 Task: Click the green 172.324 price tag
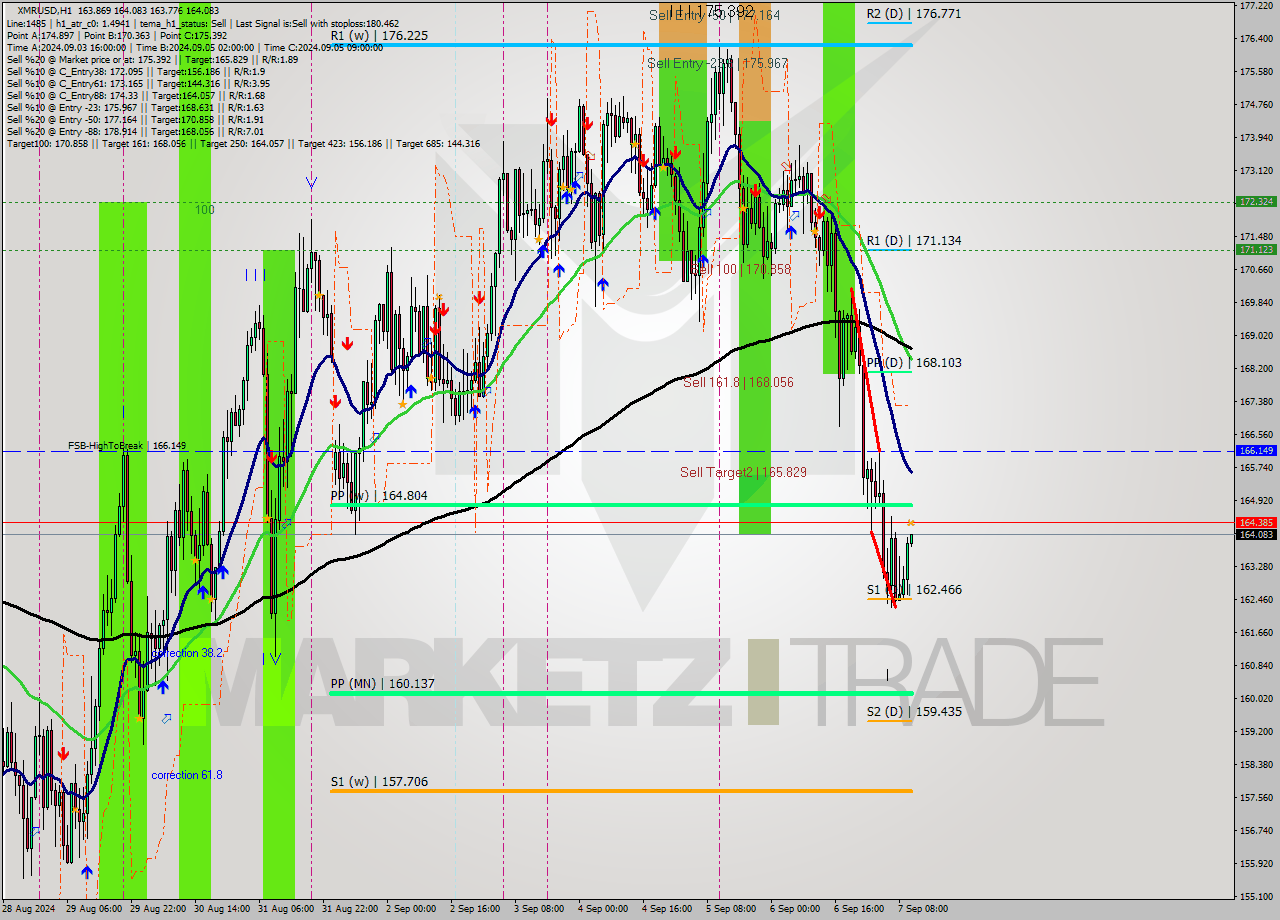point(1256,202)
